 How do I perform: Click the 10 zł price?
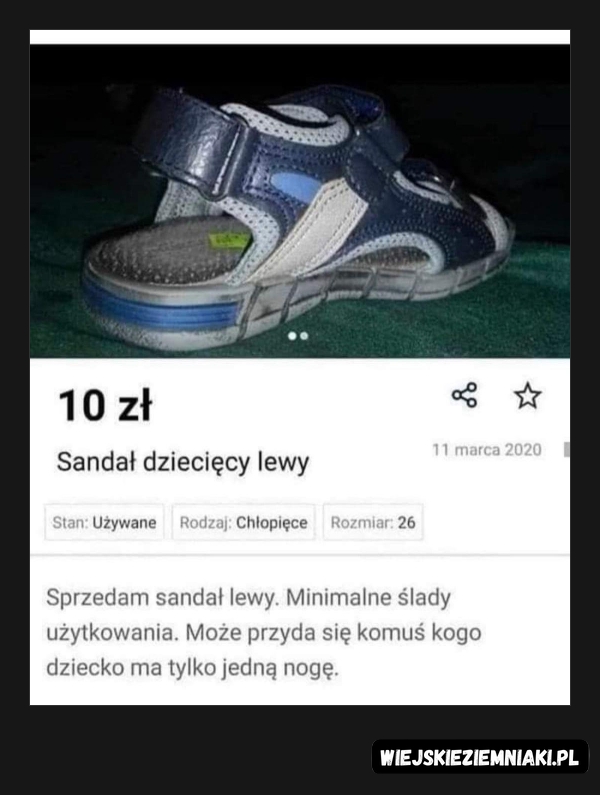(105, 406)
